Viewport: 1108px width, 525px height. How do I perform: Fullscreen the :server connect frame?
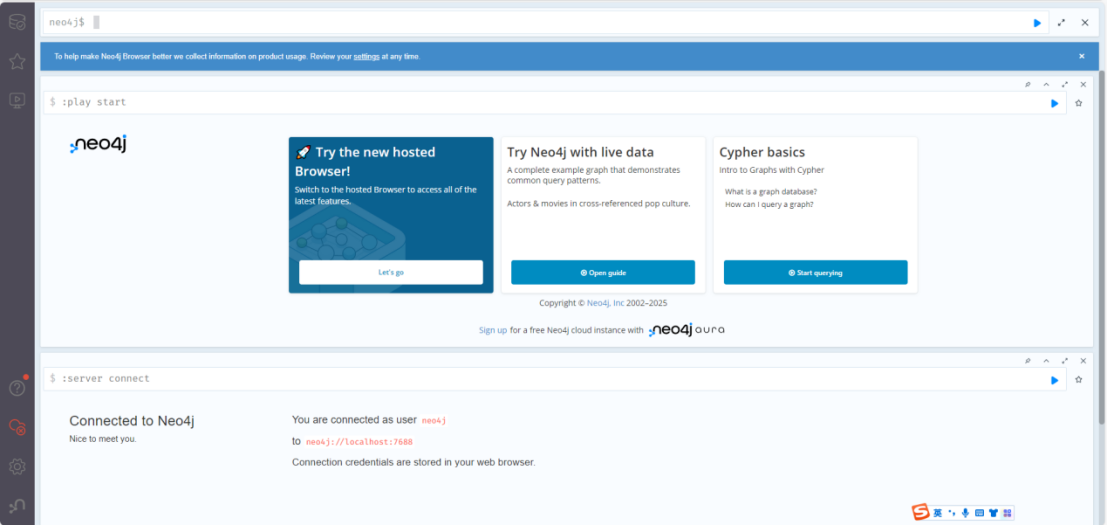click(1065, 360)
